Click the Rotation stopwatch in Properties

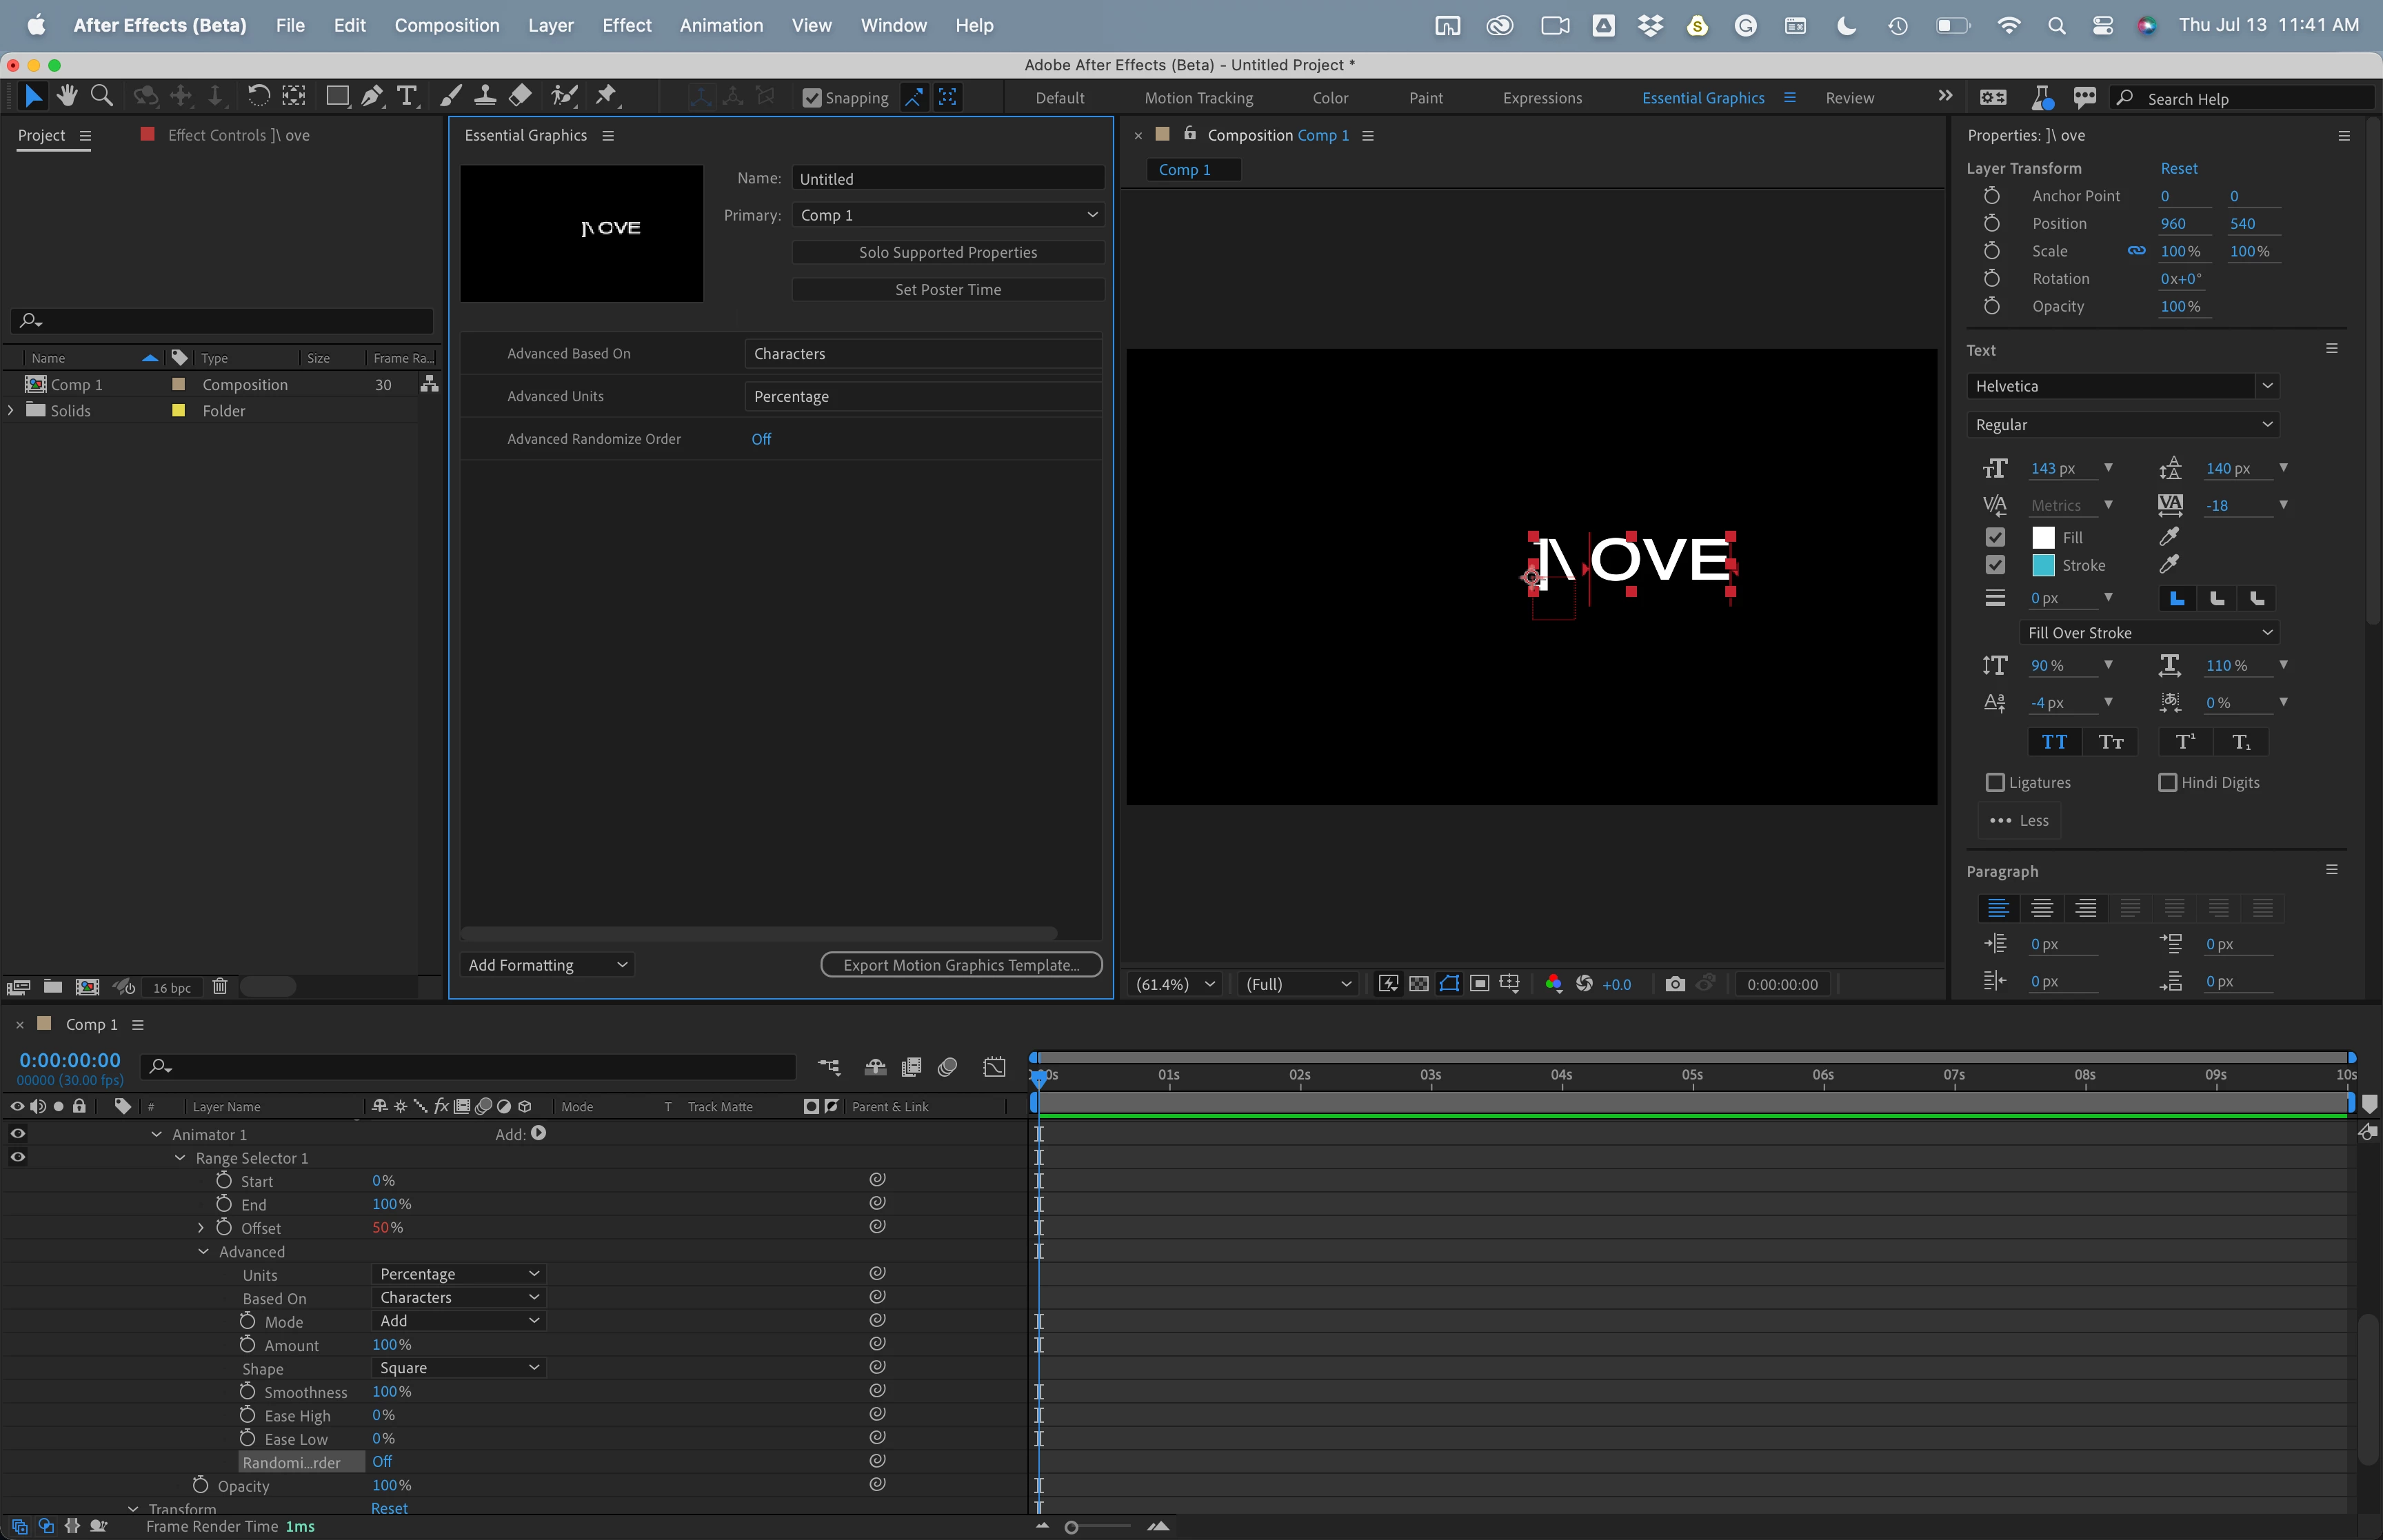tap(1992, 279)
